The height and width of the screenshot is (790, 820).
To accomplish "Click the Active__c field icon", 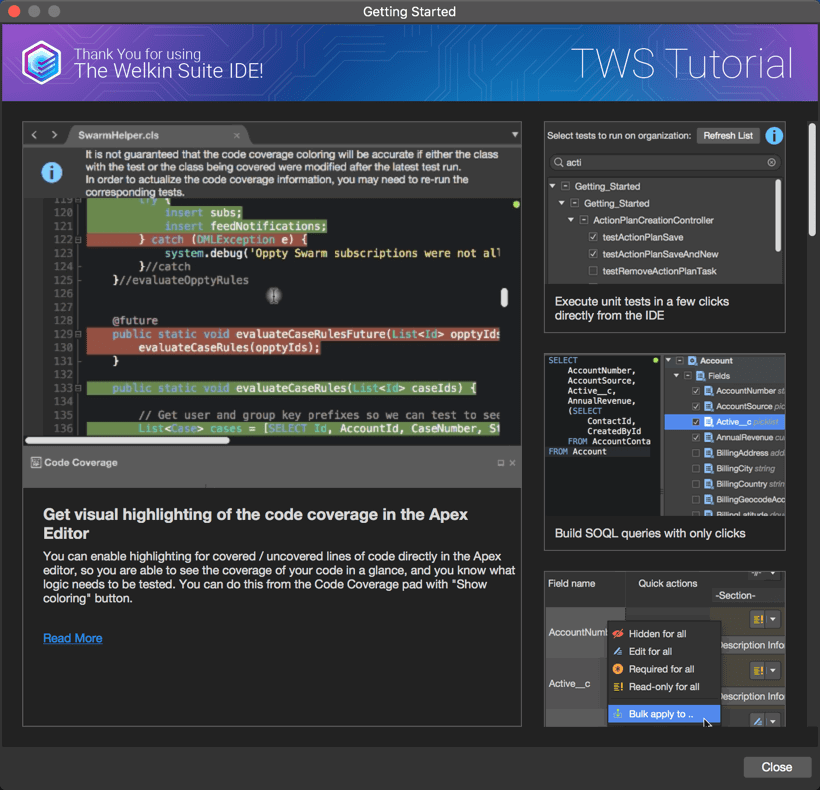I will pos(709,422).
